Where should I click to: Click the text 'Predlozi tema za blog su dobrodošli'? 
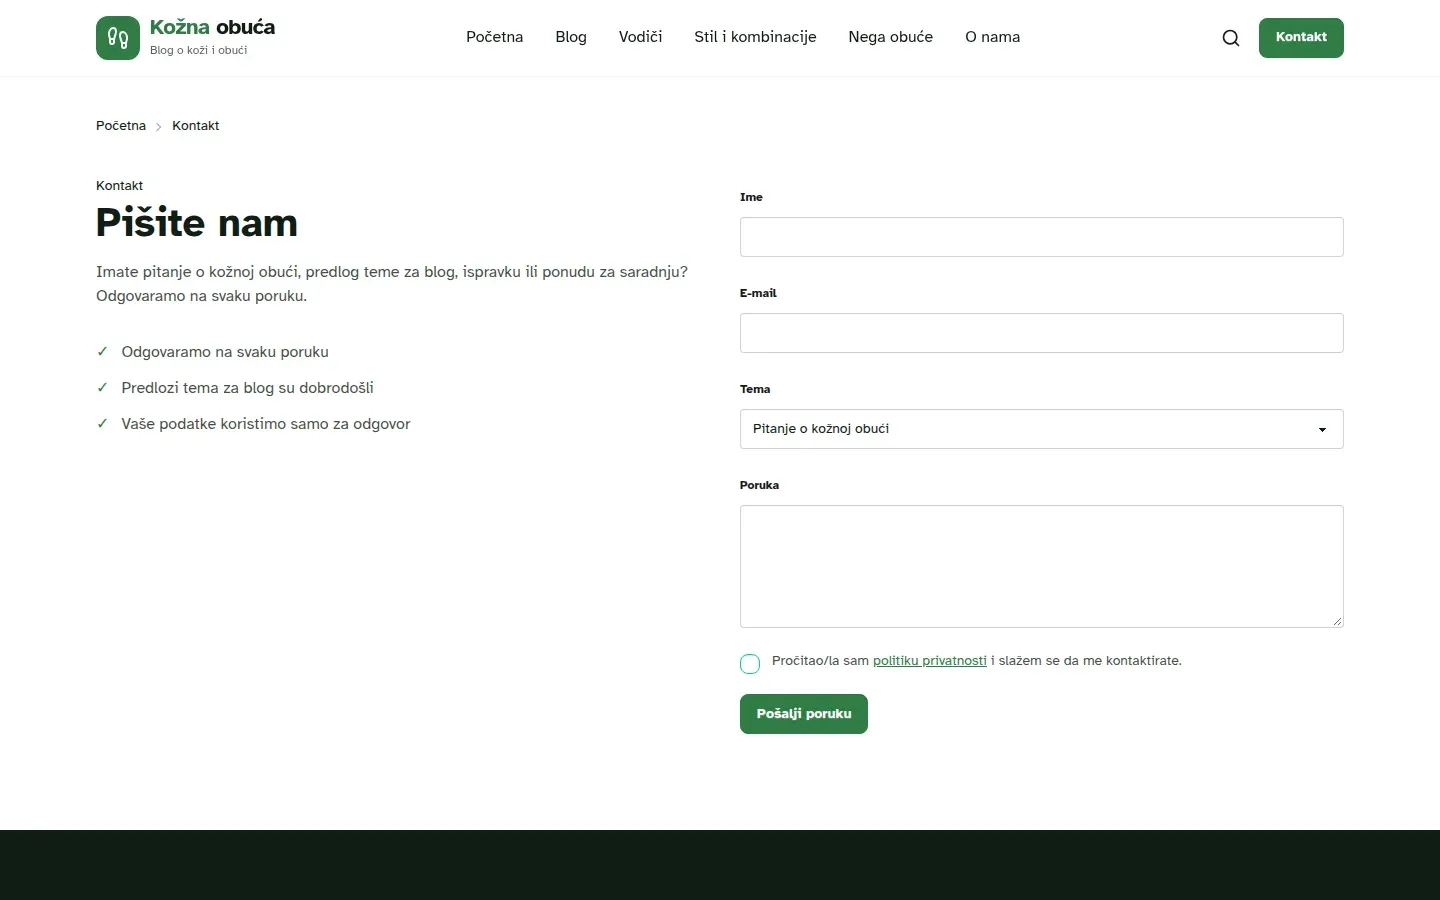pyautogui.click(x=247, y=388)
